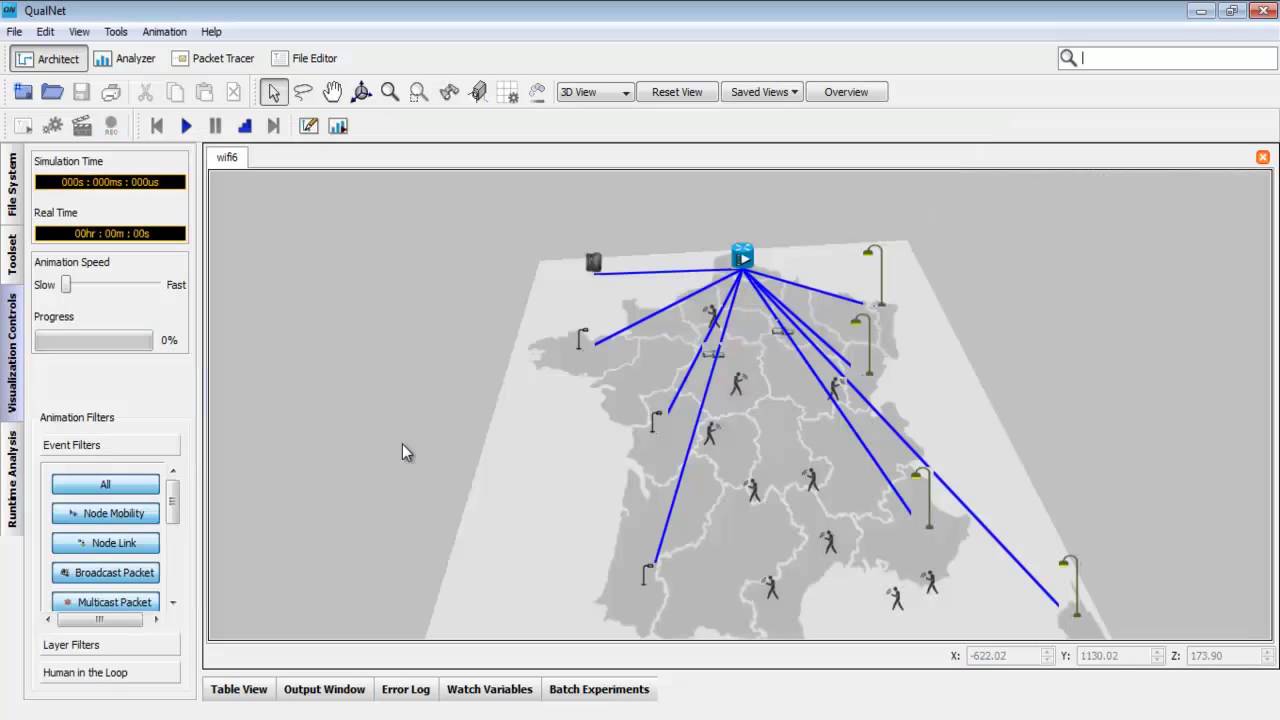Image resolution: width=1280 pixels, height=720 pixels.
Task: Select the zoom-to-region tool
Action: 419,92
